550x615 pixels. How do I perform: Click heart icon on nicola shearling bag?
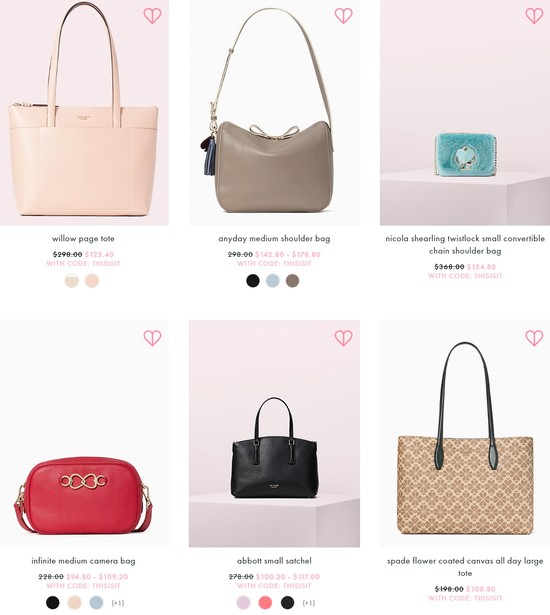(x=534, y=16)
